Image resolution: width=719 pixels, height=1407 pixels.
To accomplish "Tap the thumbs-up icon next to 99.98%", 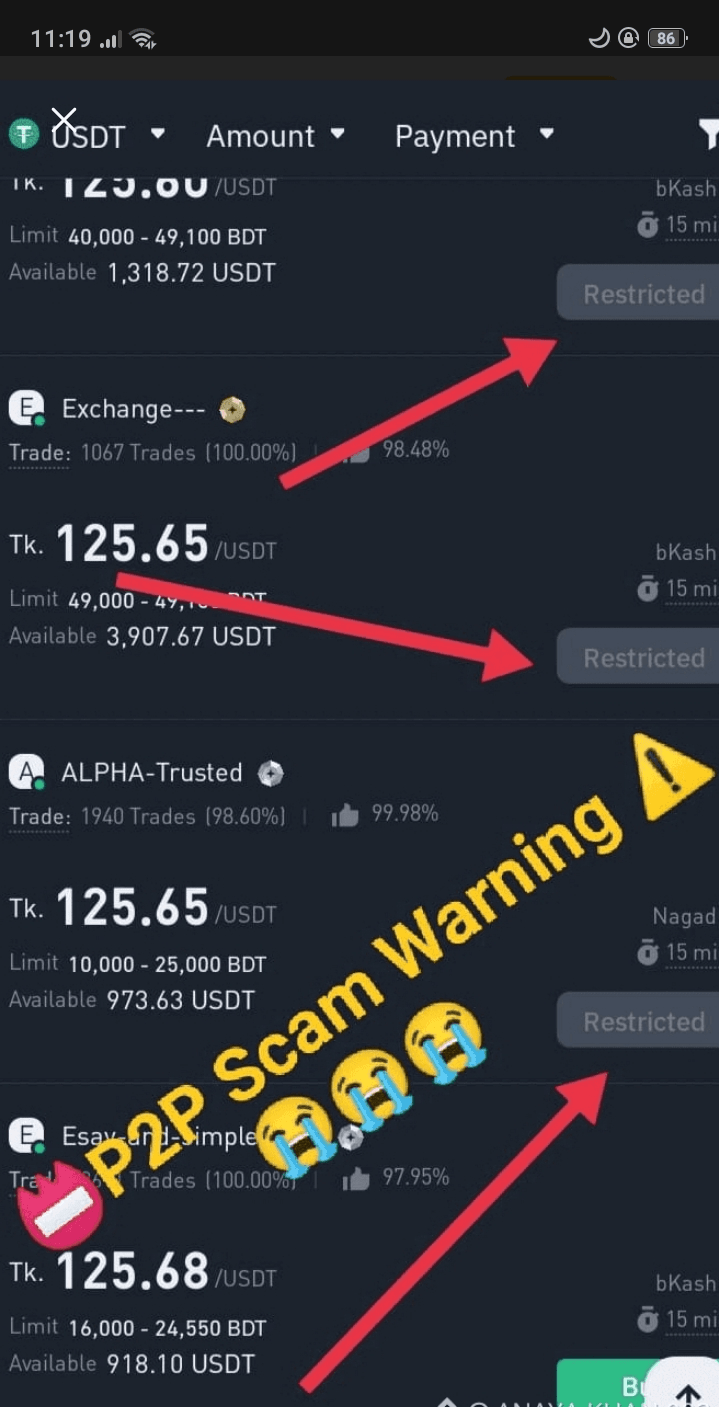I will [345, 816].
